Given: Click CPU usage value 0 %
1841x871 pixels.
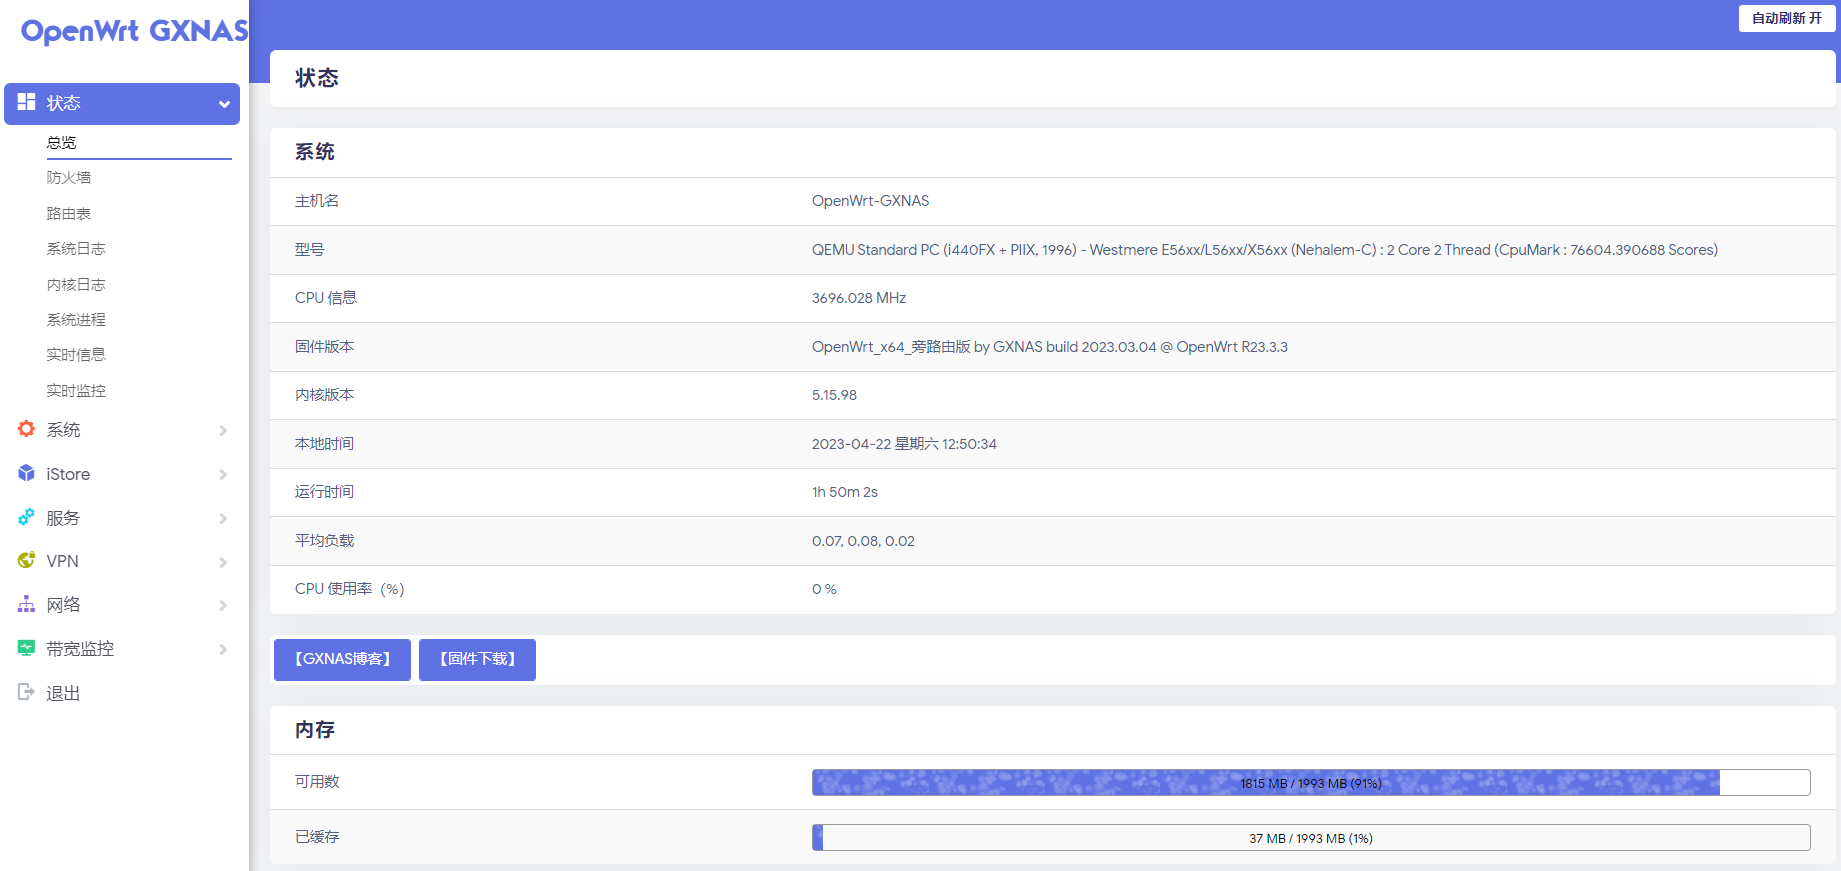Looking at the screenshot, I should click(x=824, y=589).
